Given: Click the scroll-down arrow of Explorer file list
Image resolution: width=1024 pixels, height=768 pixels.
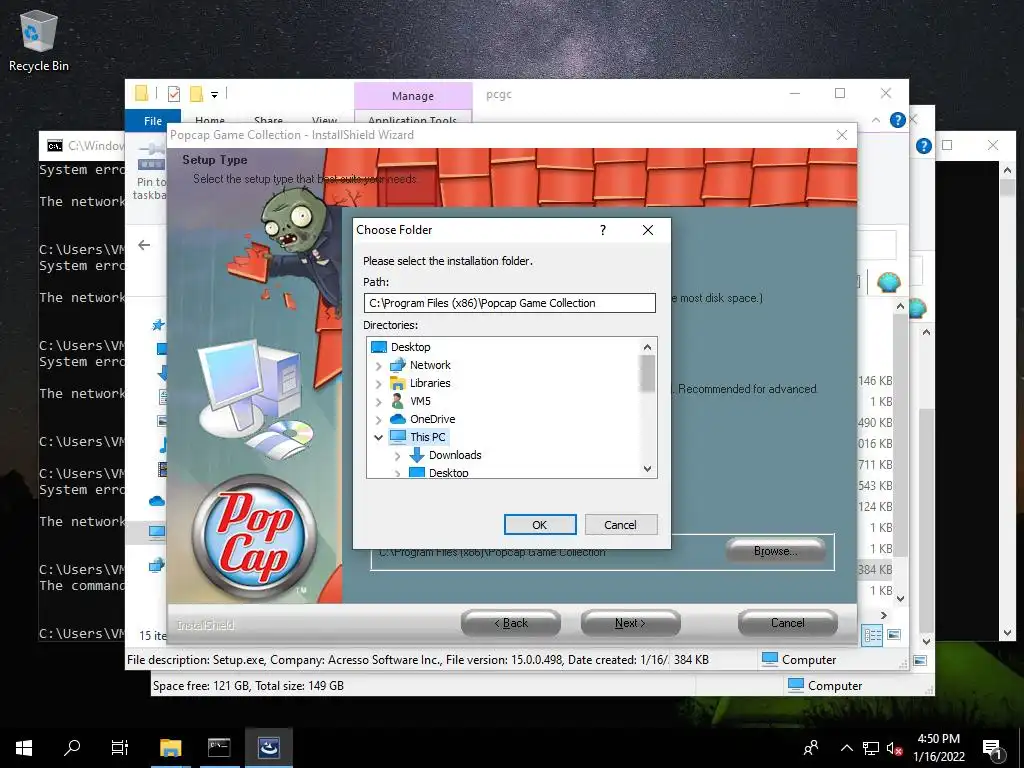Looking at the screenshot, I should click(x=901, y=598).
